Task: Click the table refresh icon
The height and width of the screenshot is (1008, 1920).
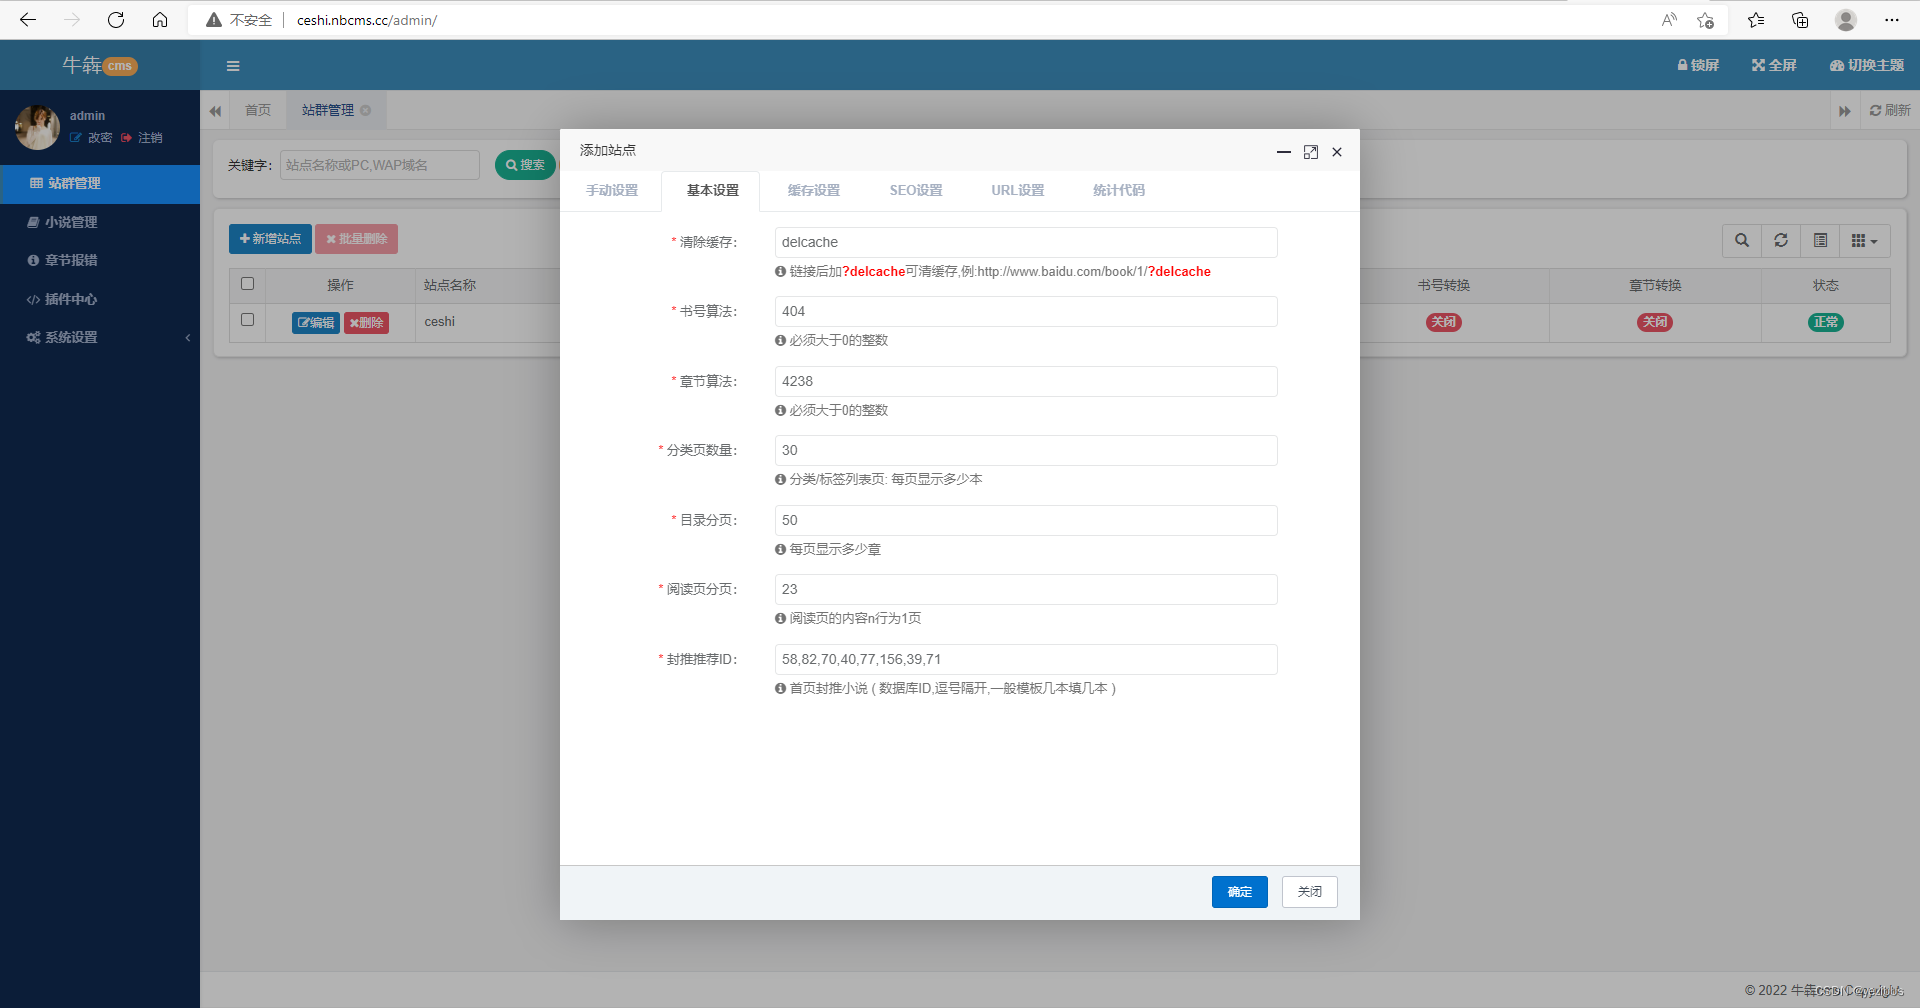Action: pos(1781,240)
